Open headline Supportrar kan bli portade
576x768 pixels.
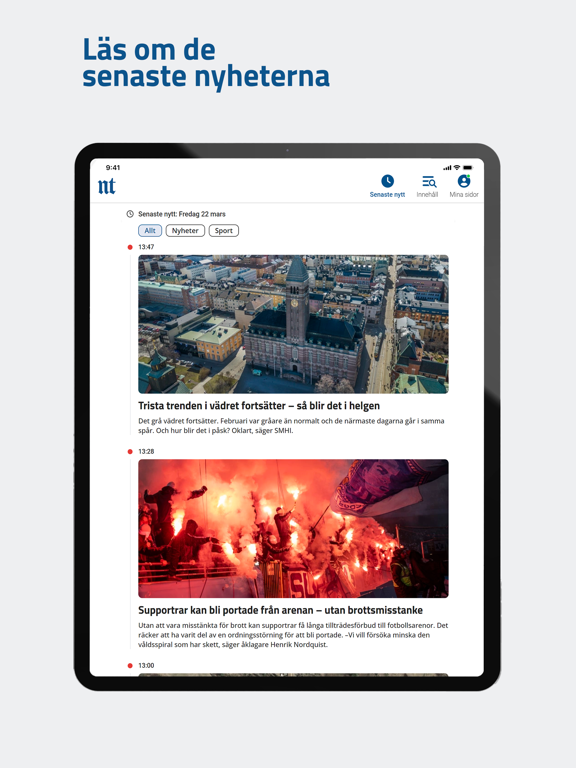click(x=280, y=610)
